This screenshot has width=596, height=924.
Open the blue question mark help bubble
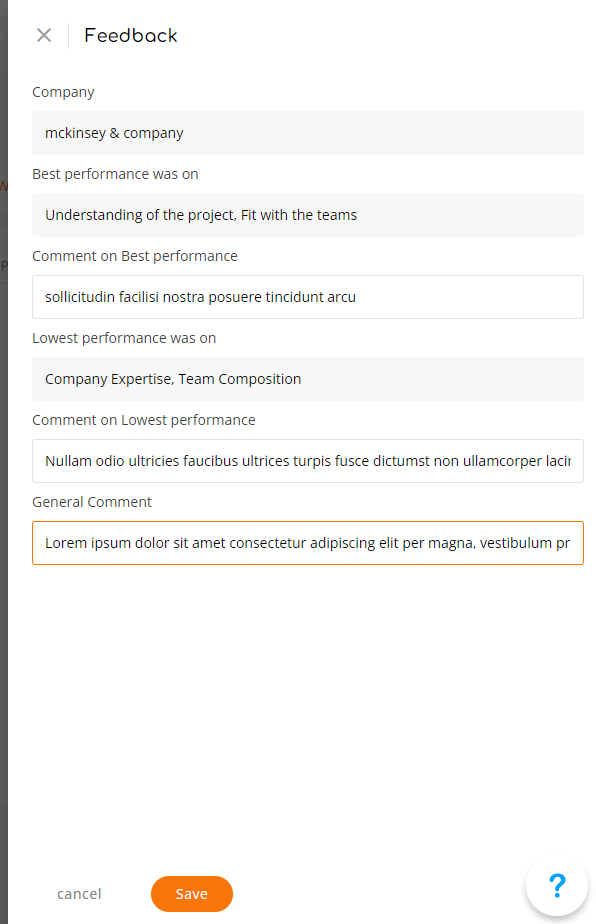[x=557, y=885]
